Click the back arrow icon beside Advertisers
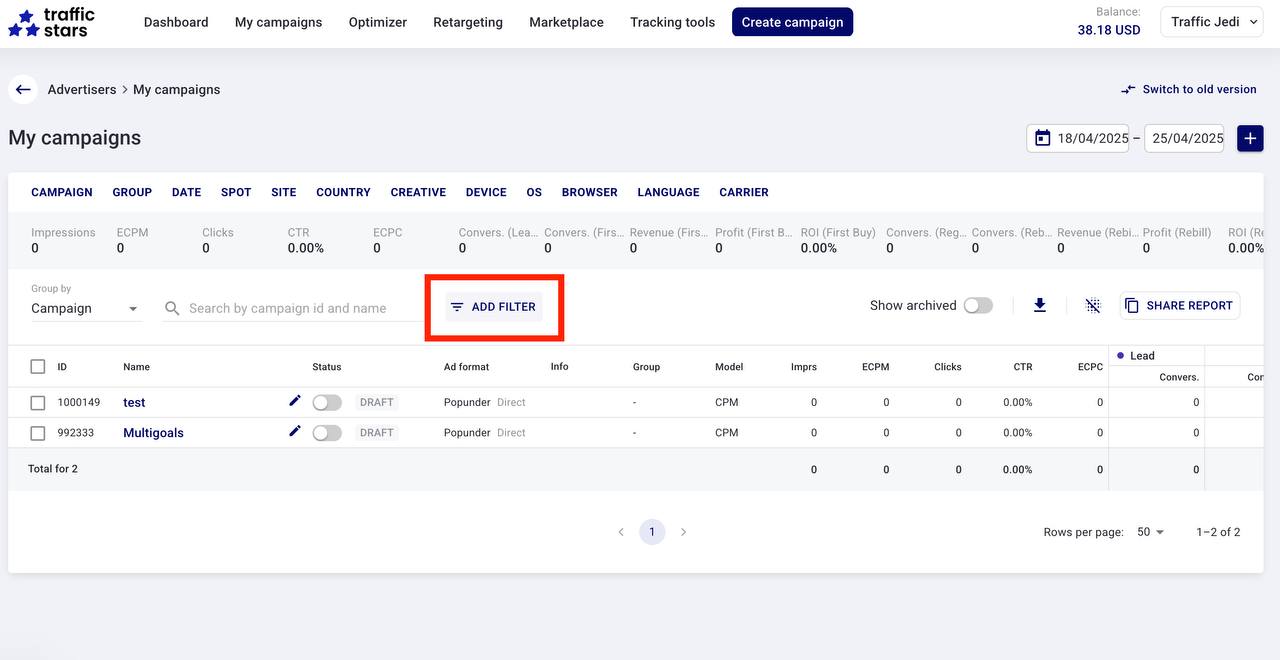The image size is (1280, 660). (x=23, y=90)
